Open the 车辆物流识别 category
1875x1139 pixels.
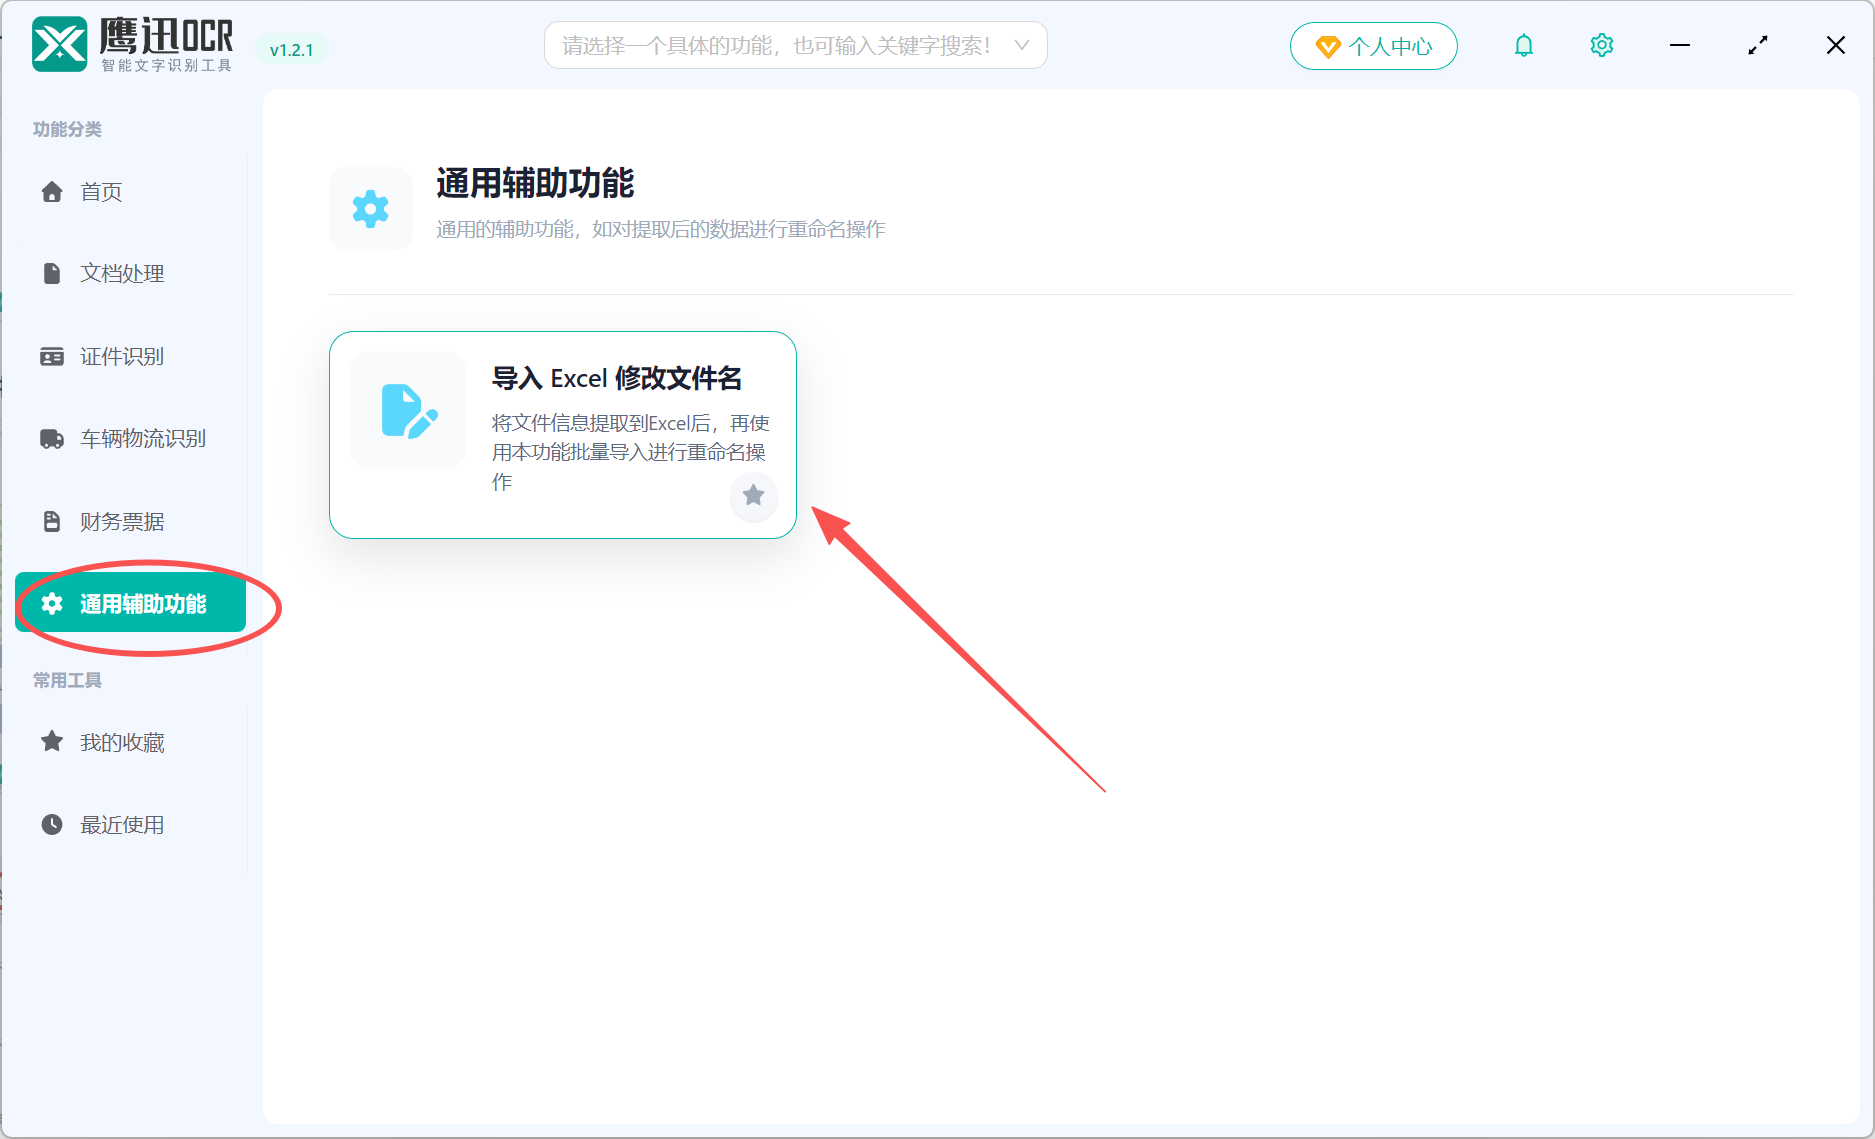tap(130, 439)
